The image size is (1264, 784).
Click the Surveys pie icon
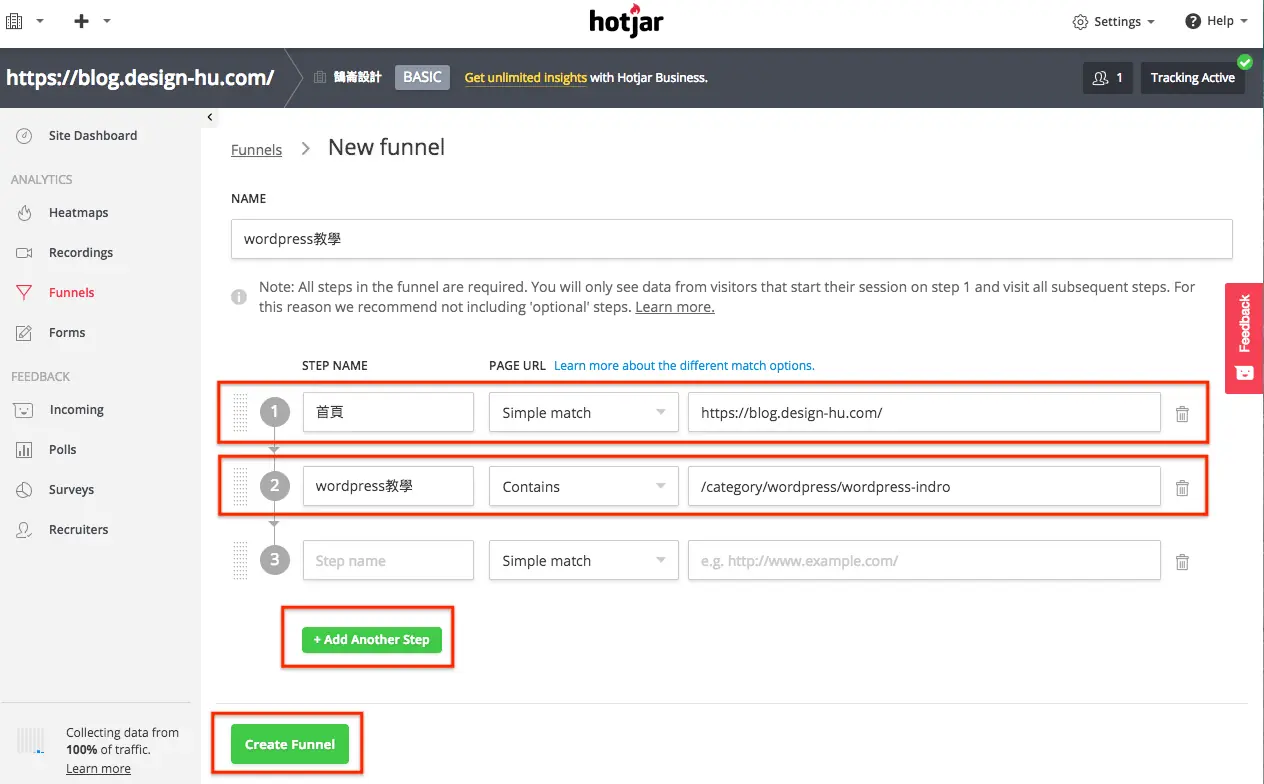pos(25,490)
